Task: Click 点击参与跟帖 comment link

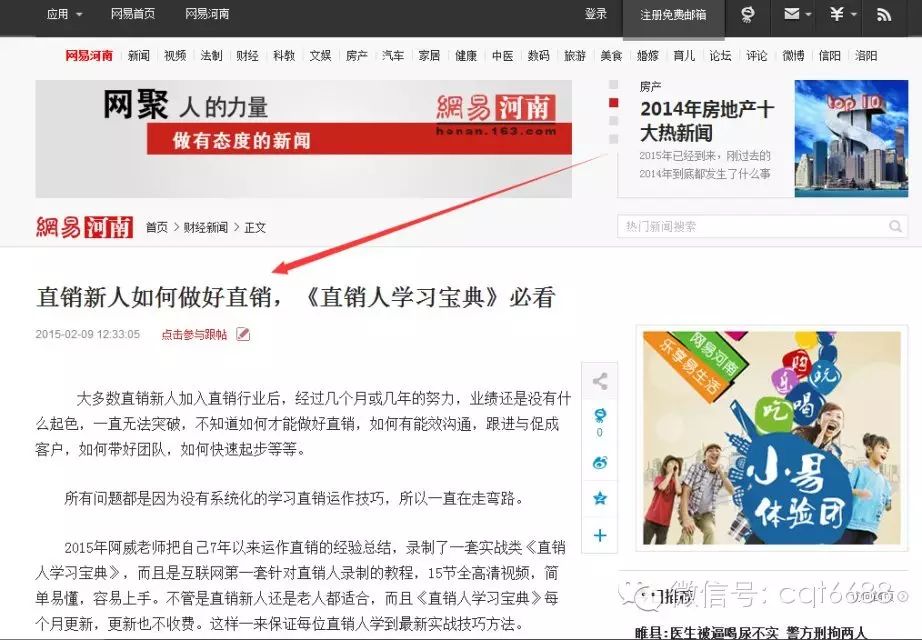Action: [x=194, y=335]
